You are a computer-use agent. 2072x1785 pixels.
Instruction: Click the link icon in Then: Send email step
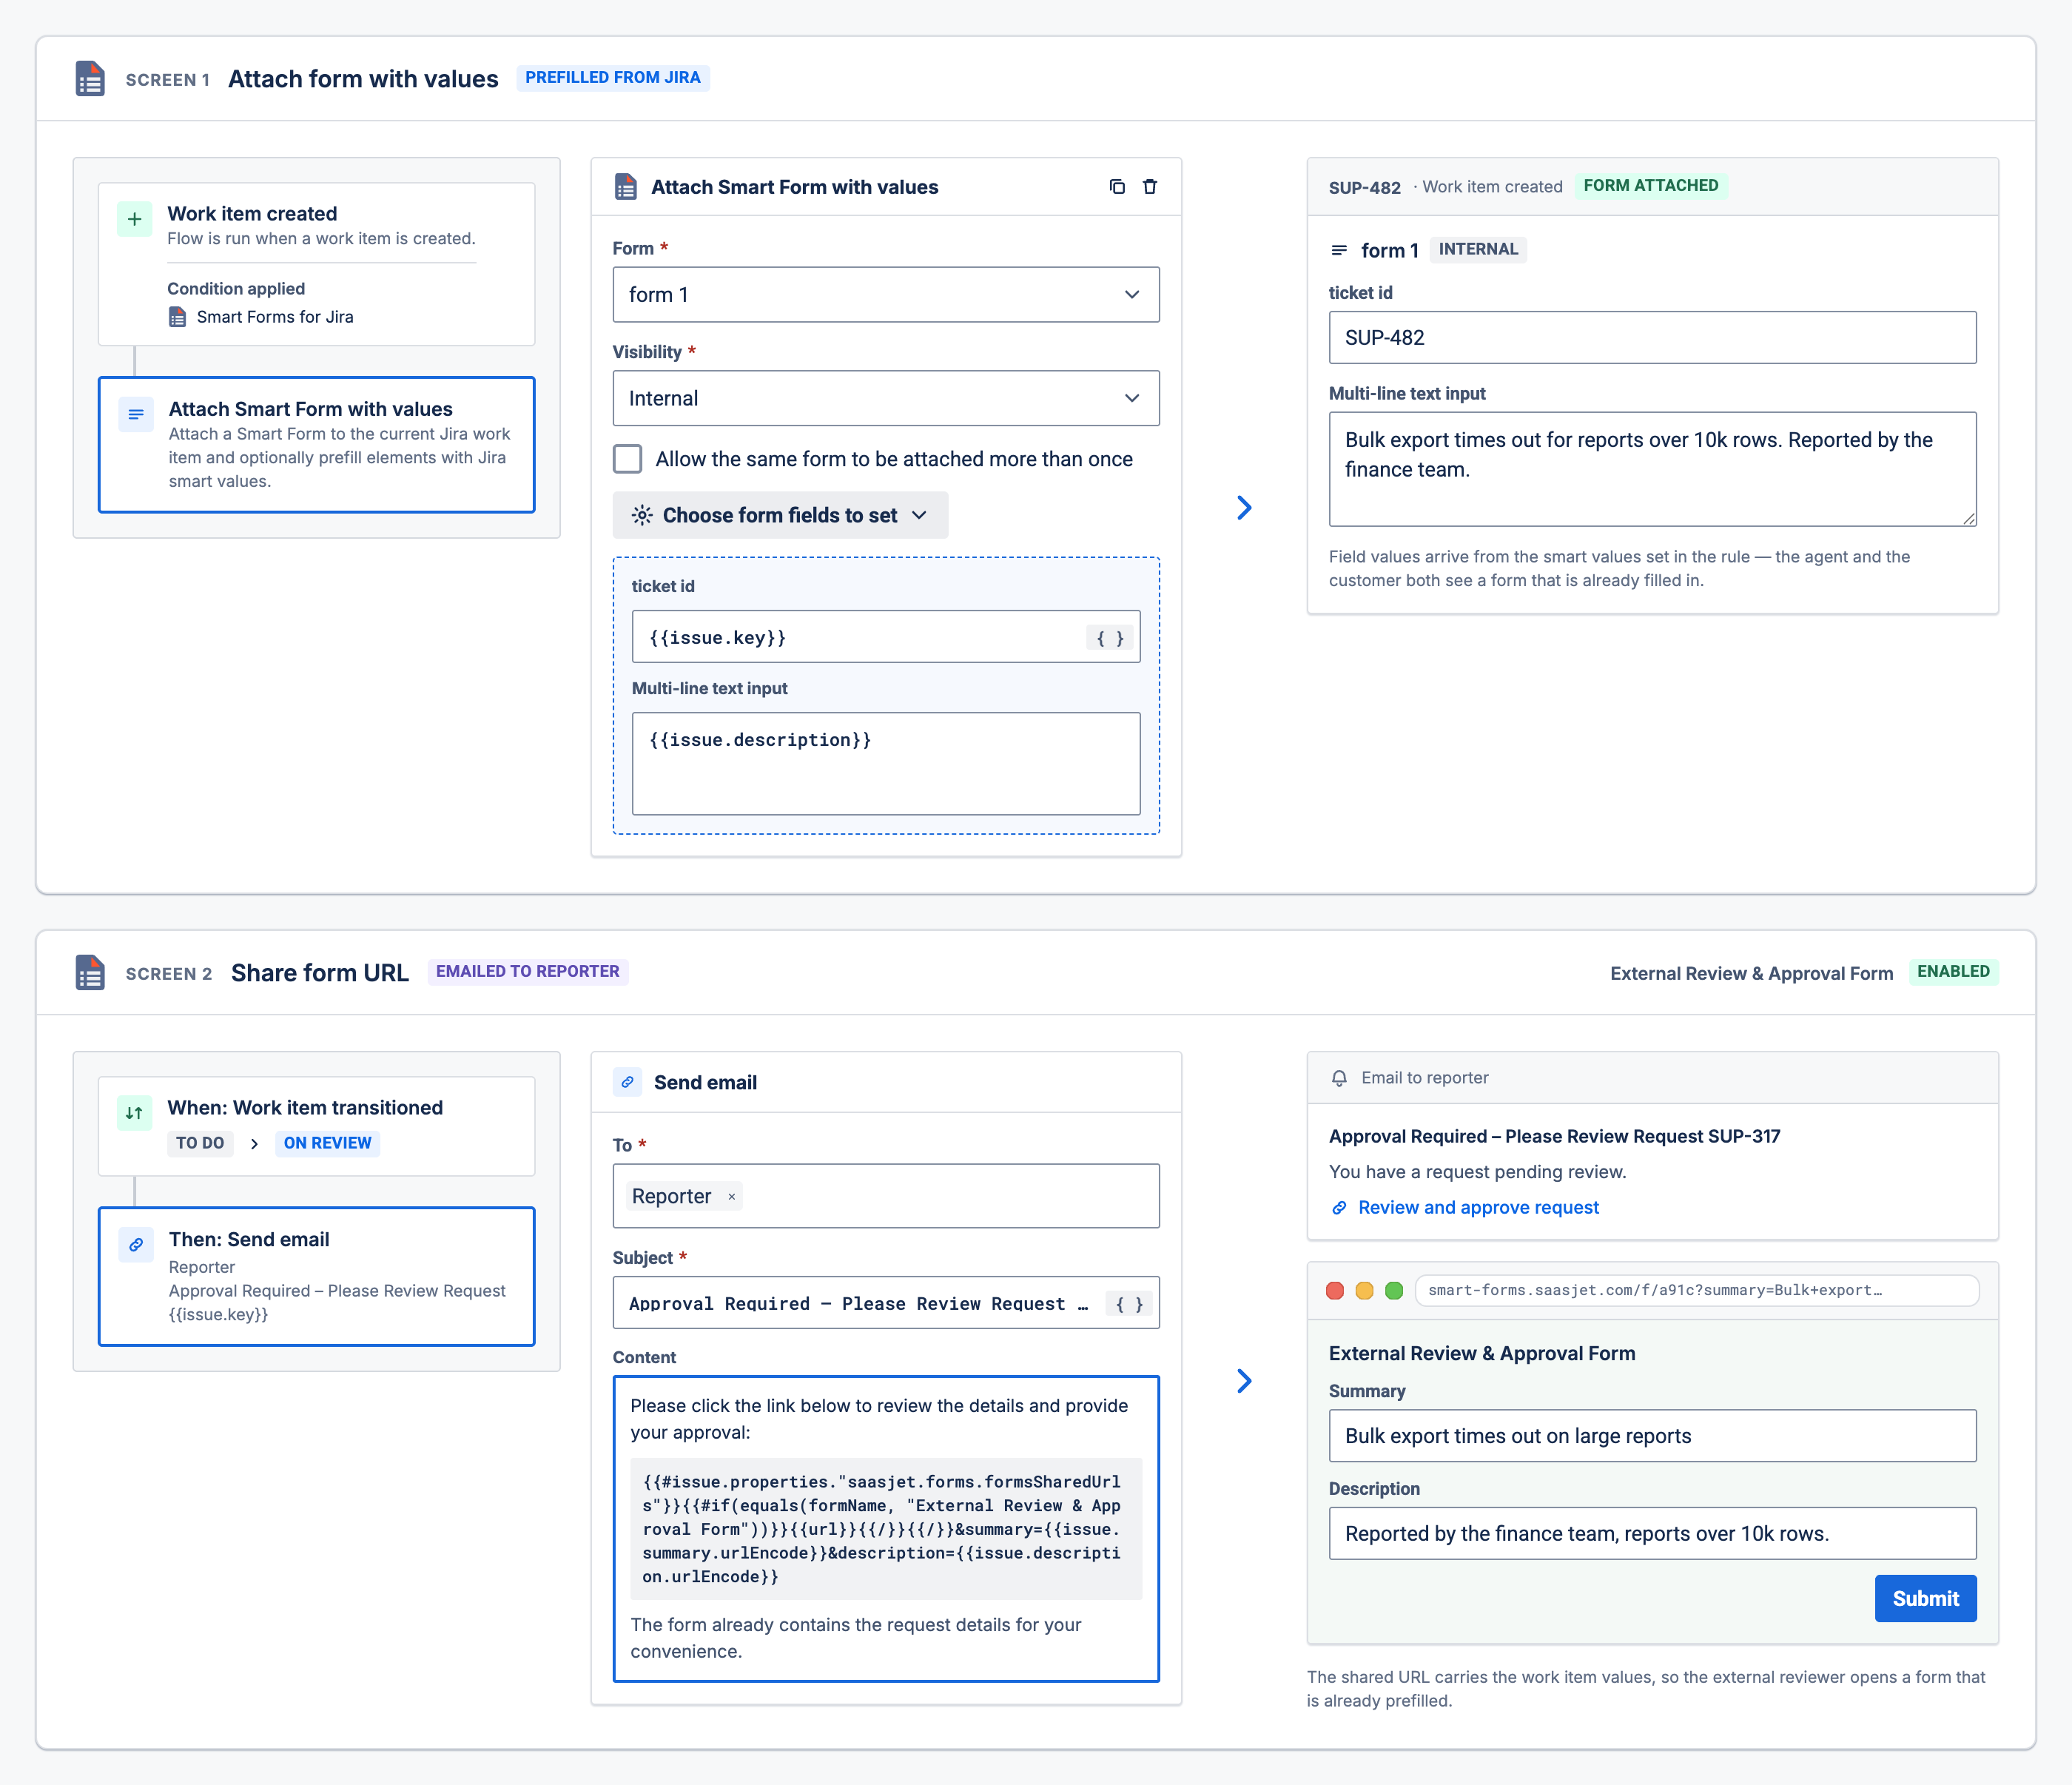pyautogui.click(x=136, y=1245)
